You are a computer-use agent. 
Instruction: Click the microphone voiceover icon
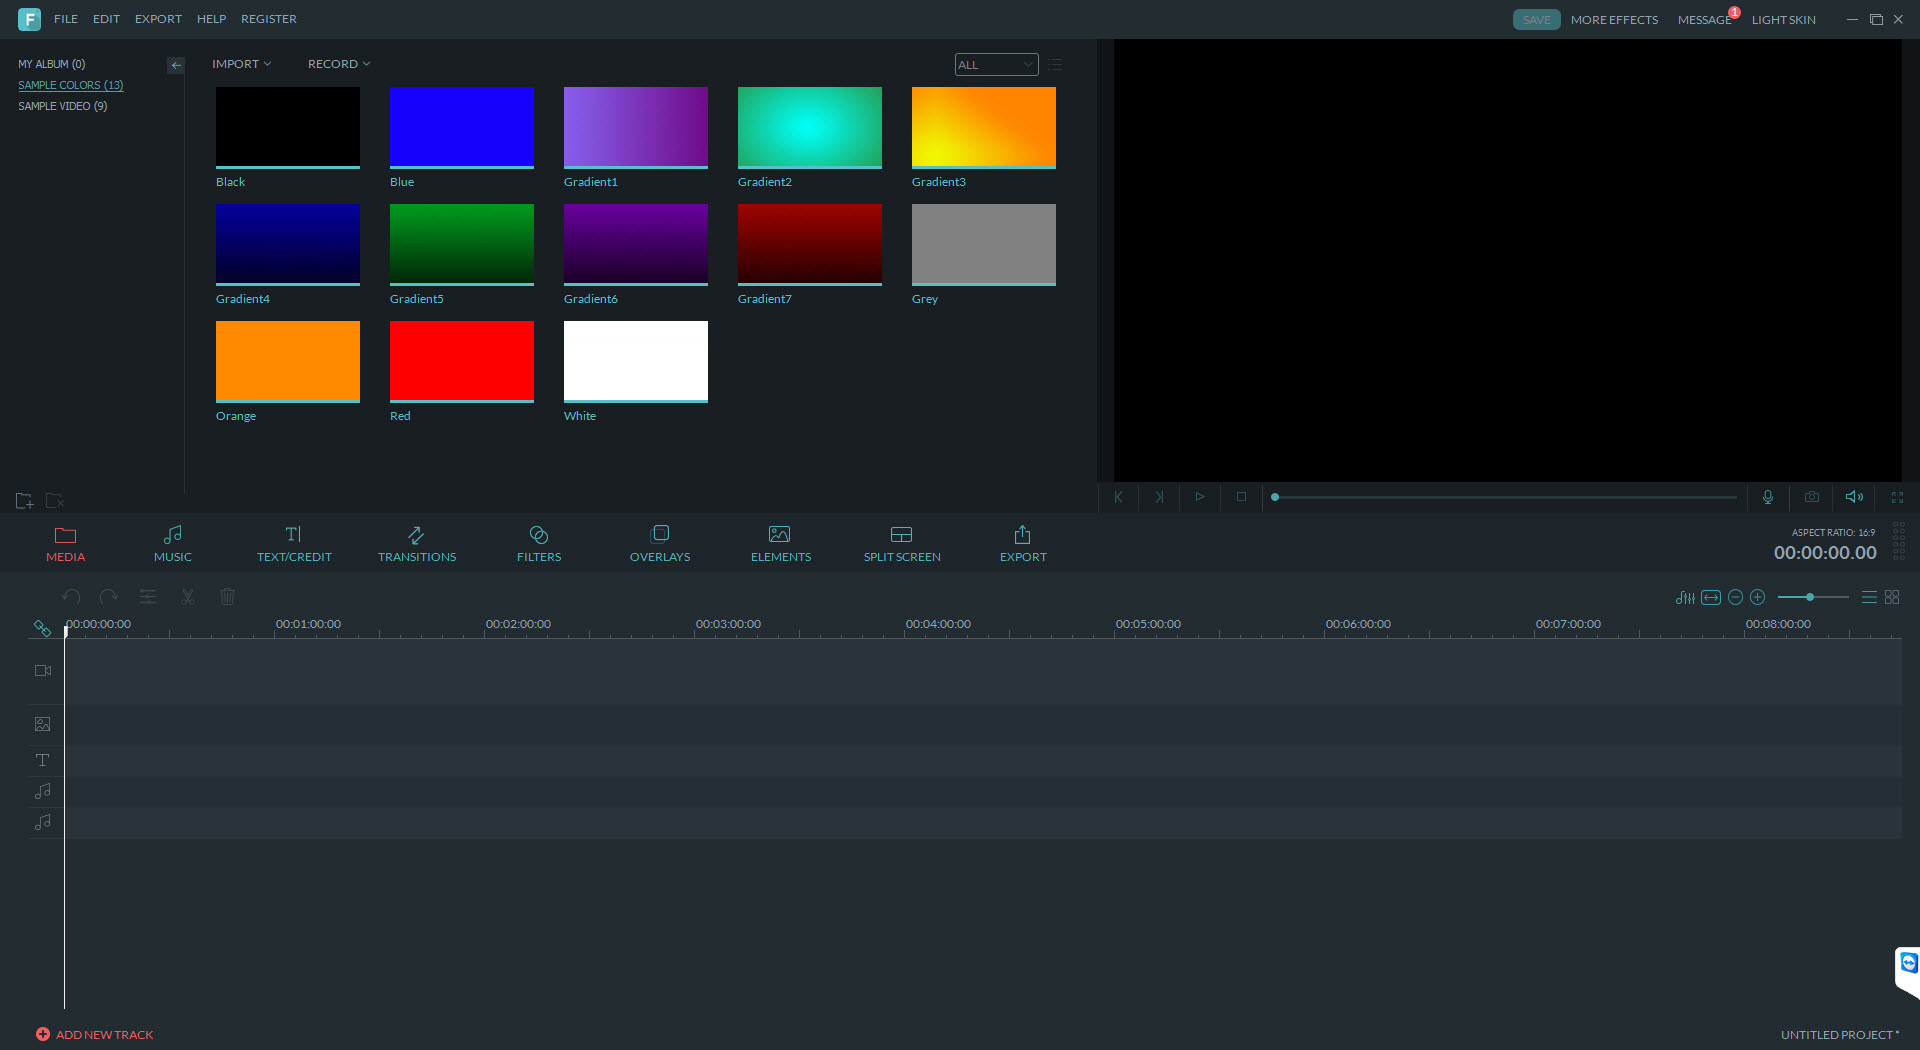pyautogui.click(x=1767, y=497)
